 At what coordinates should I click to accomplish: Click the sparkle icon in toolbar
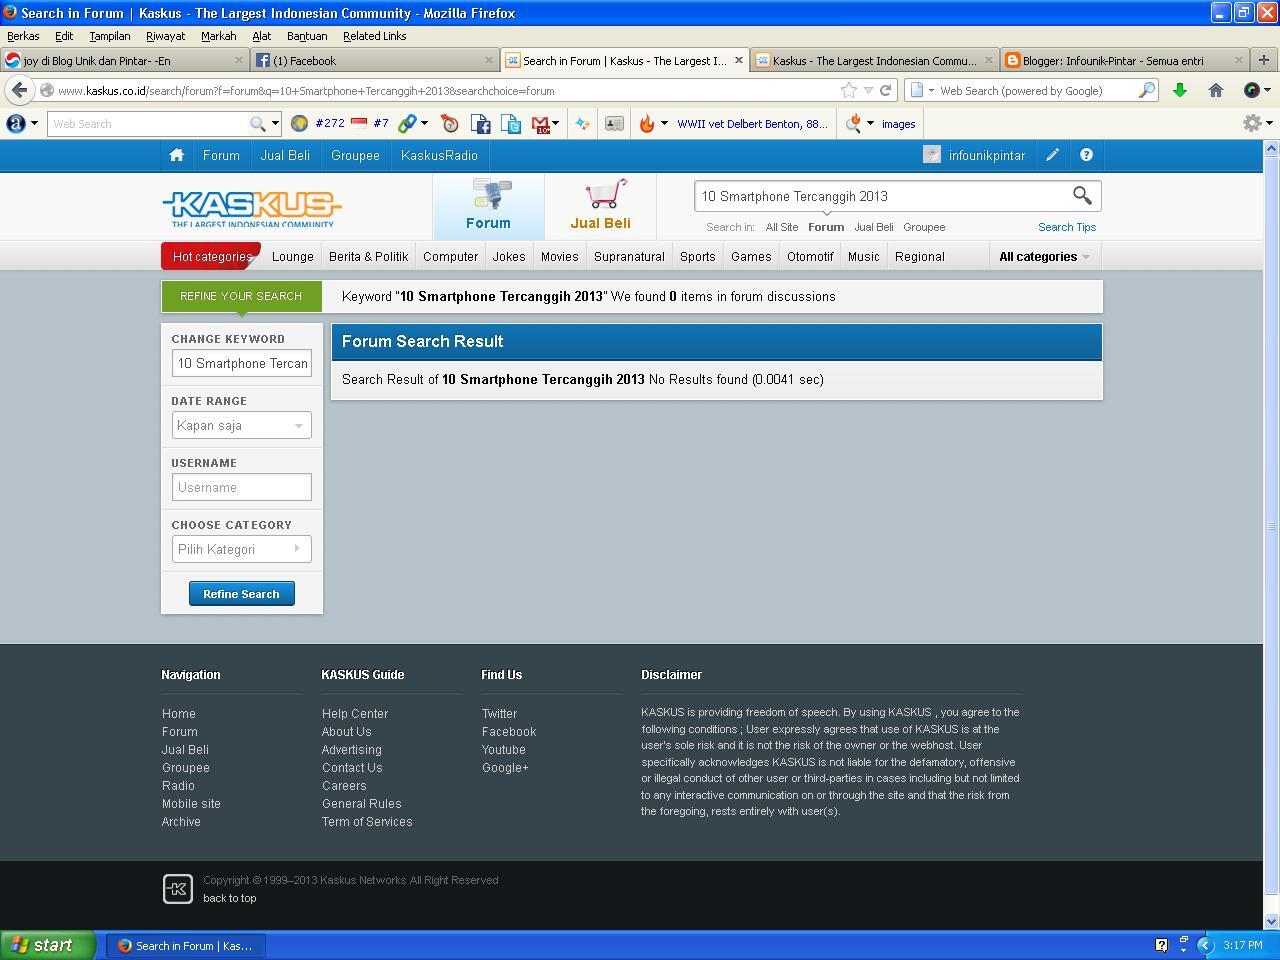pyautogui.click(x=583, y=124)
